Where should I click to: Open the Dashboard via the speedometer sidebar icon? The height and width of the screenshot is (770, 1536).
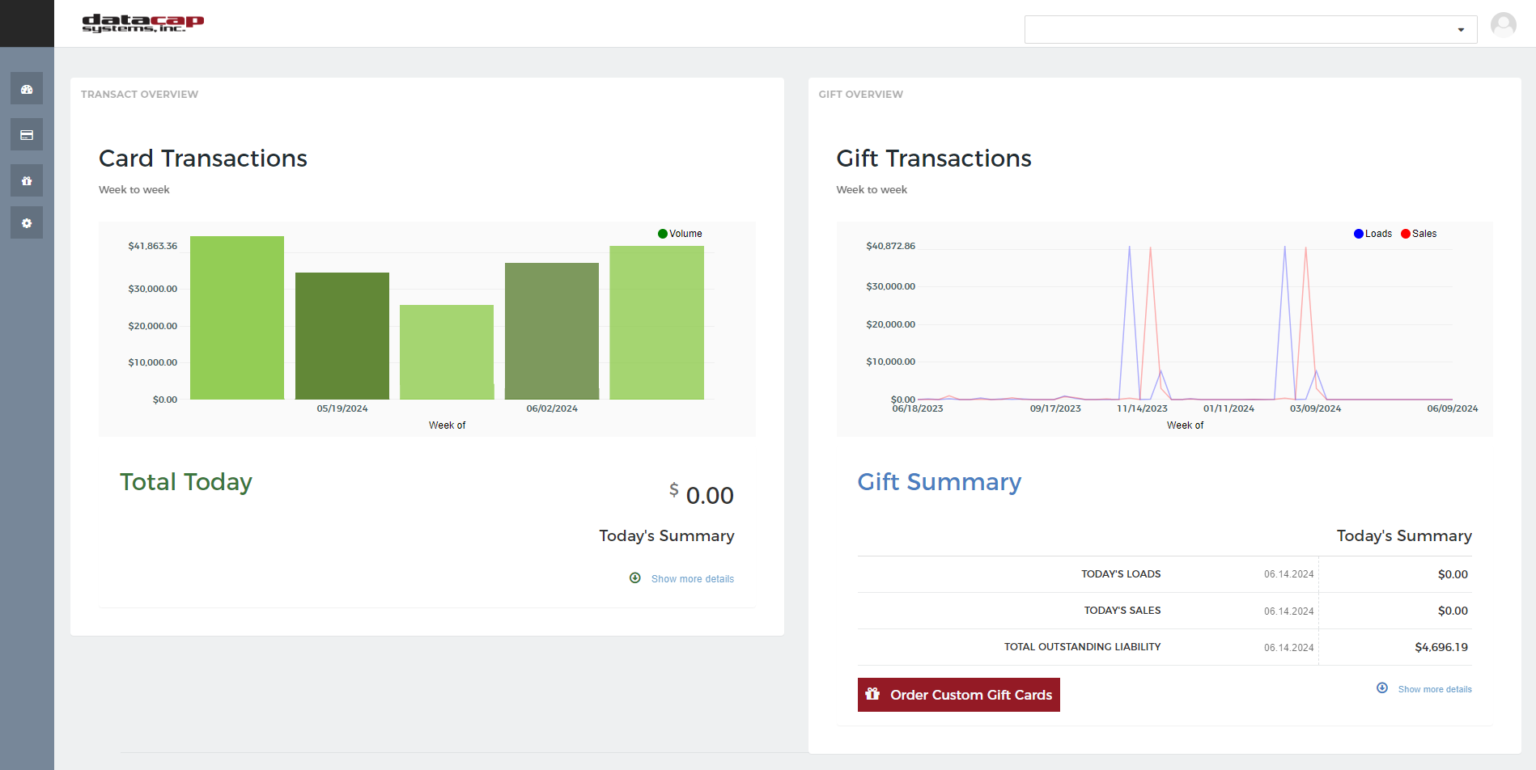26,88
